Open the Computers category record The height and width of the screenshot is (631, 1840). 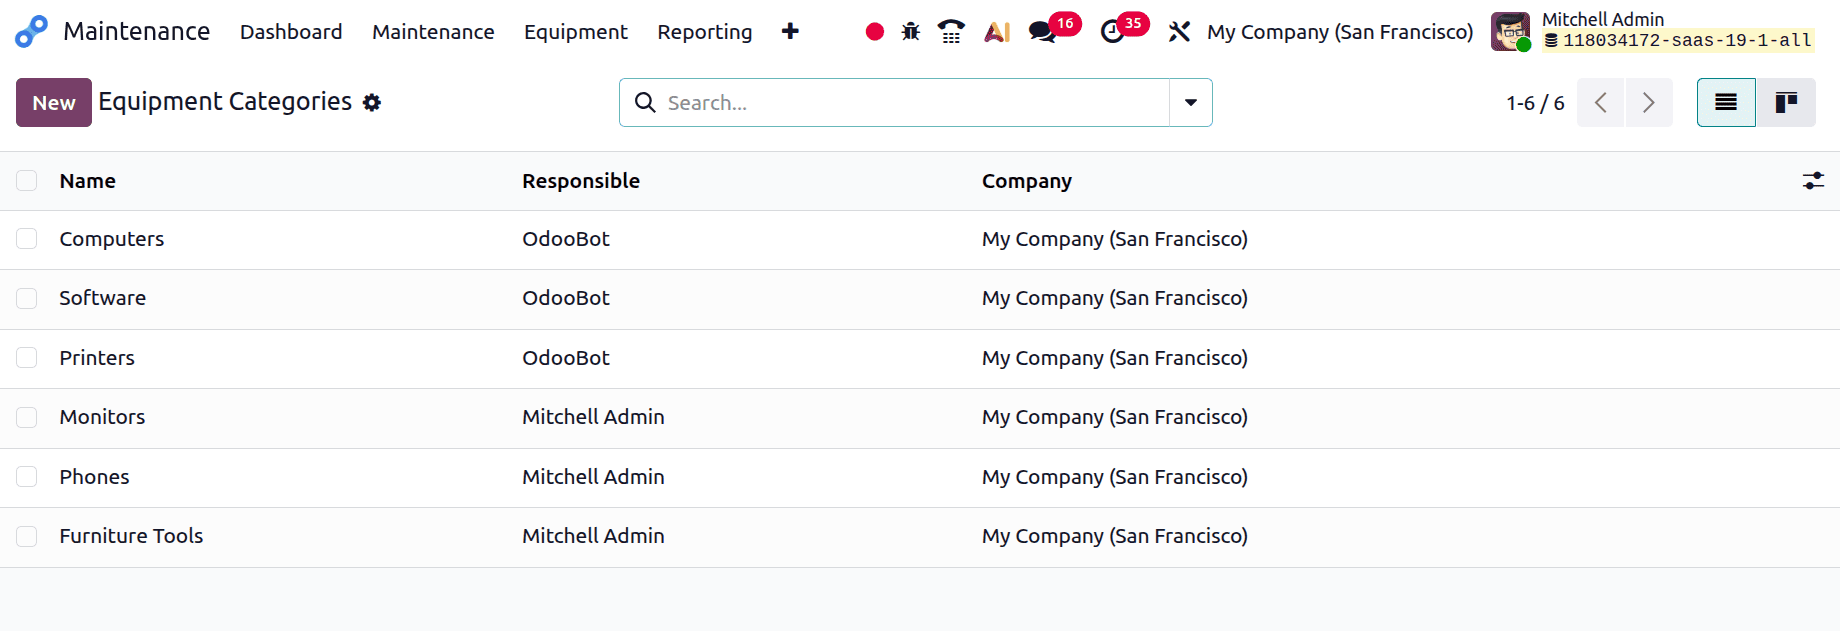(x=112, y=239)
